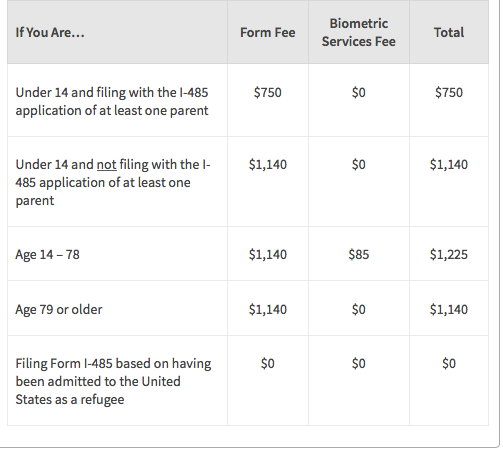The width and height of the screenshot is (503, 450).
Task: Click the $0 biometric fee in the first row
Action: click(359, 92)
